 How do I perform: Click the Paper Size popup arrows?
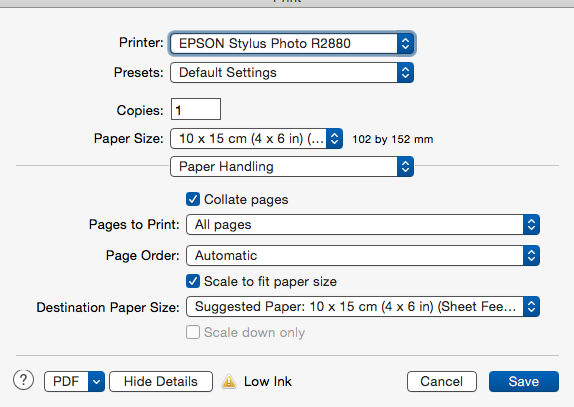[334, 138]
